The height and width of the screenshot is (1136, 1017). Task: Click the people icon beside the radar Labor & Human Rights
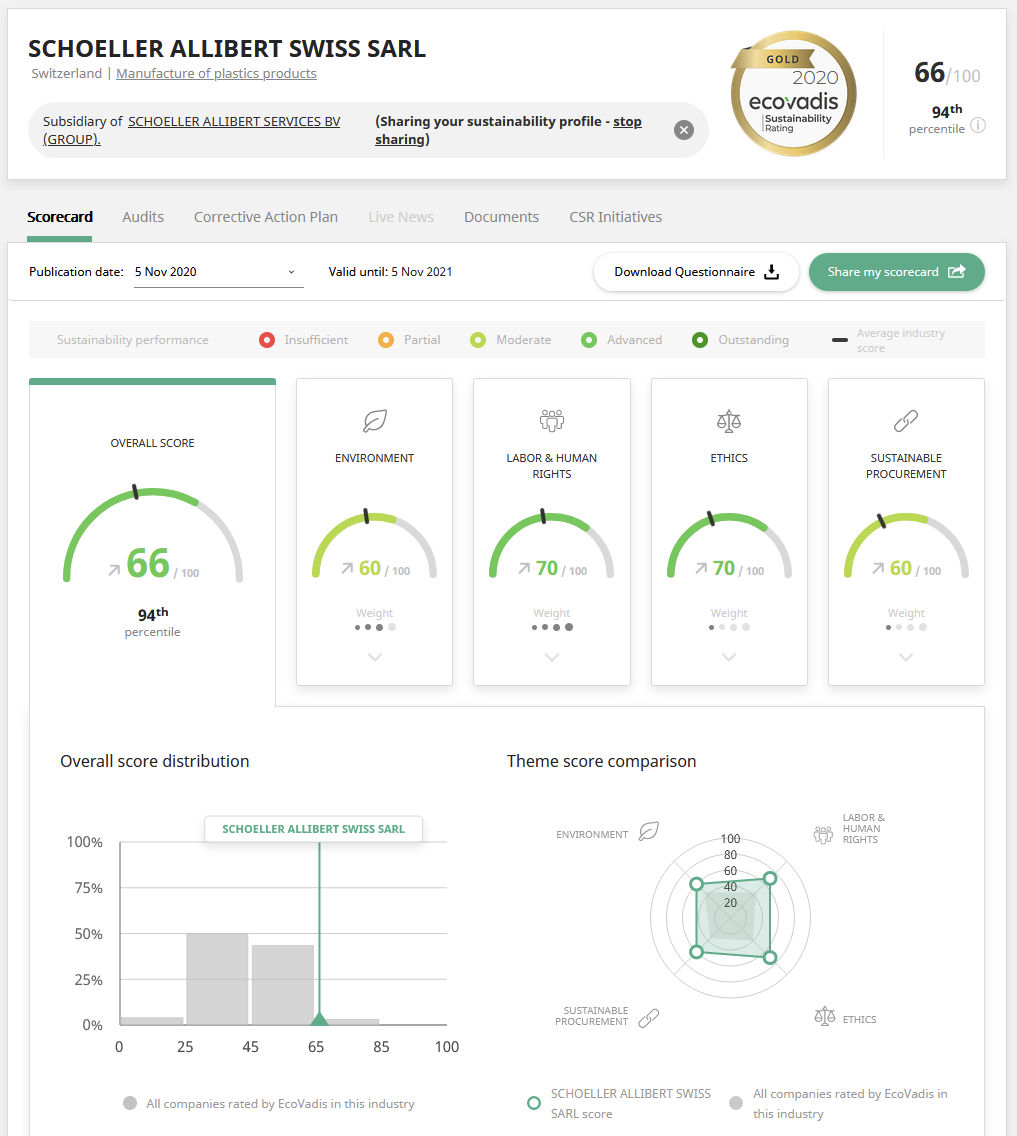[x=824, y=835]
